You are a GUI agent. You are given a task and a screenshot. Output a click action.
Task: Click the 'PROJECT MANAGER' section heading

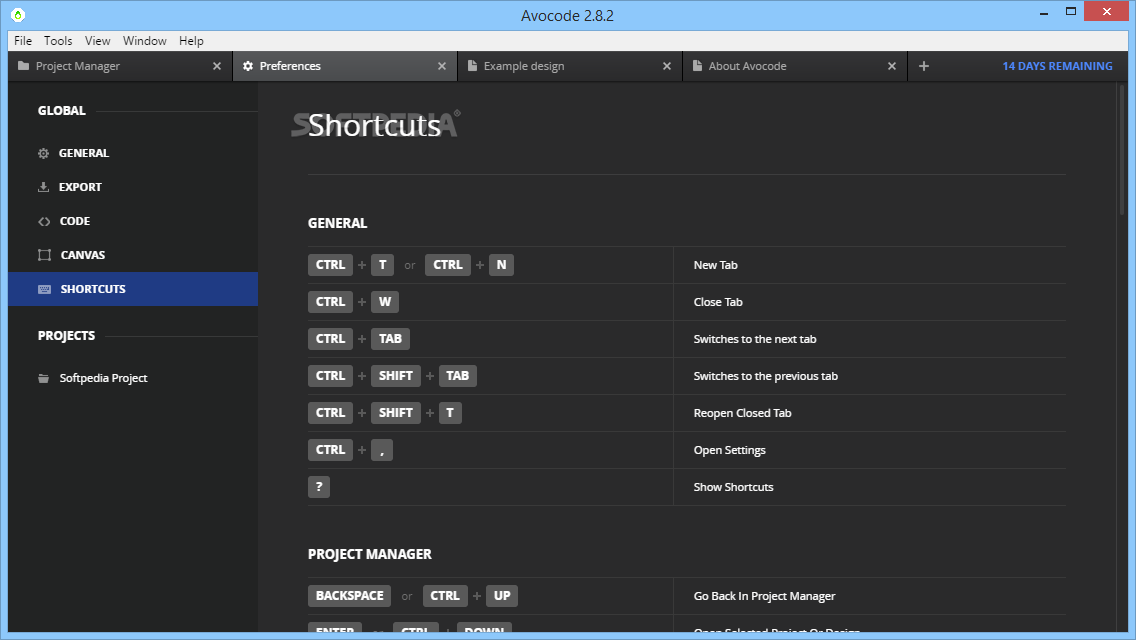[369, 554]
